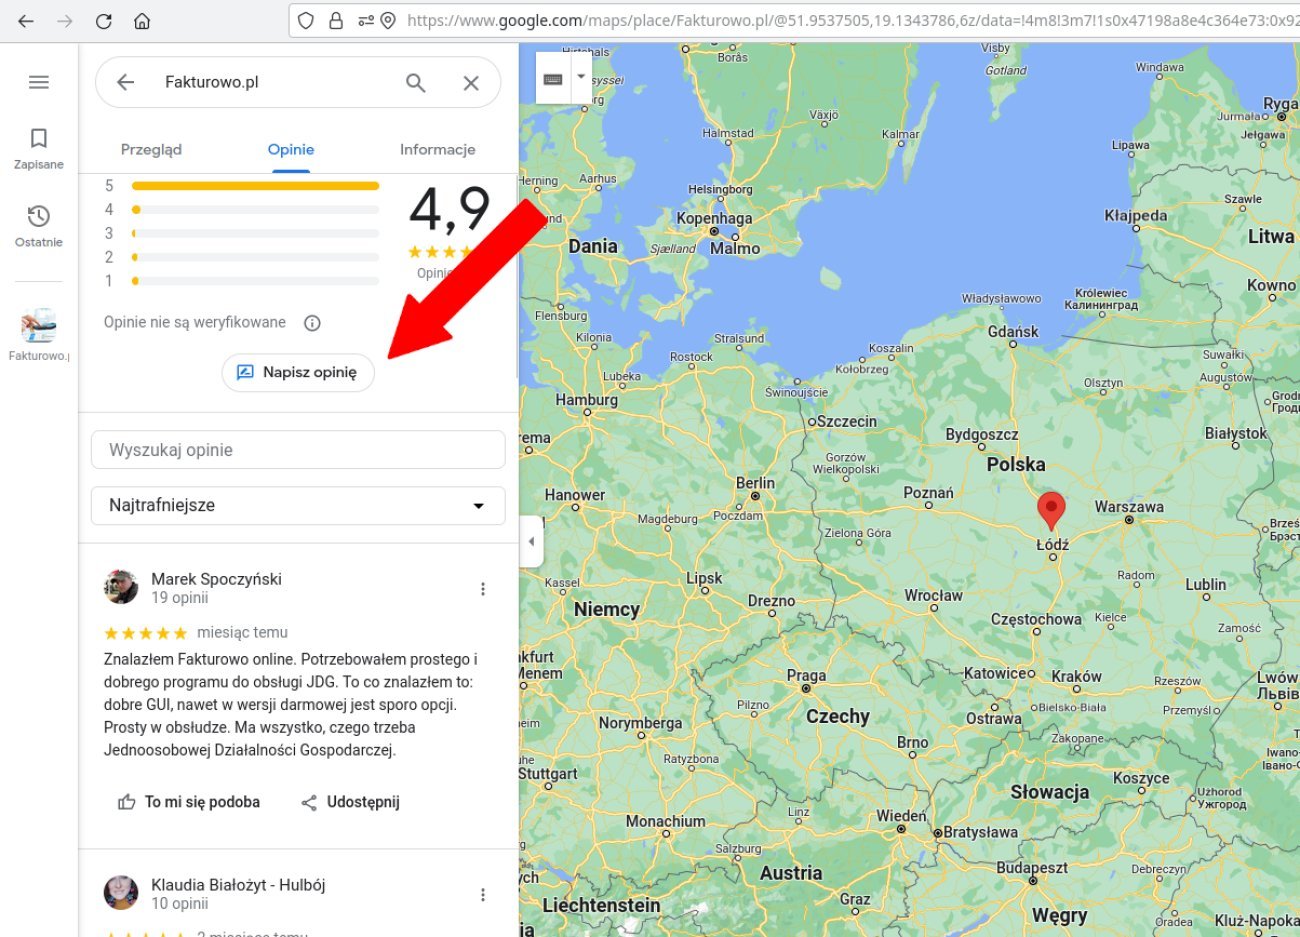This screenshot has width=1300, height=937.
Task: Open the Marek Spoczyński reviewer name link
Action: click(x=216, y=579)
